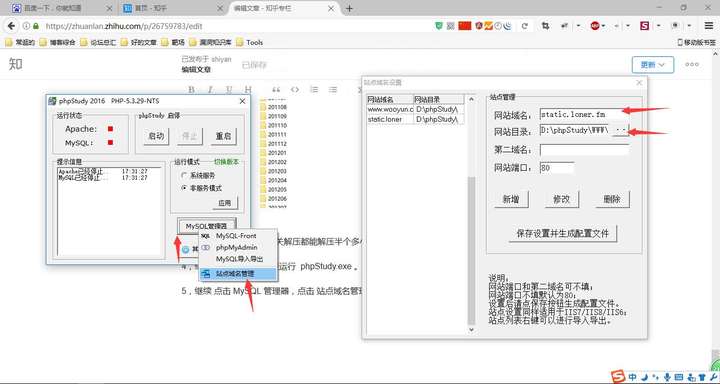The image size is (720, 384).
Task: Expand the 更新 dropdown button
Action: [x=652, y=65]
